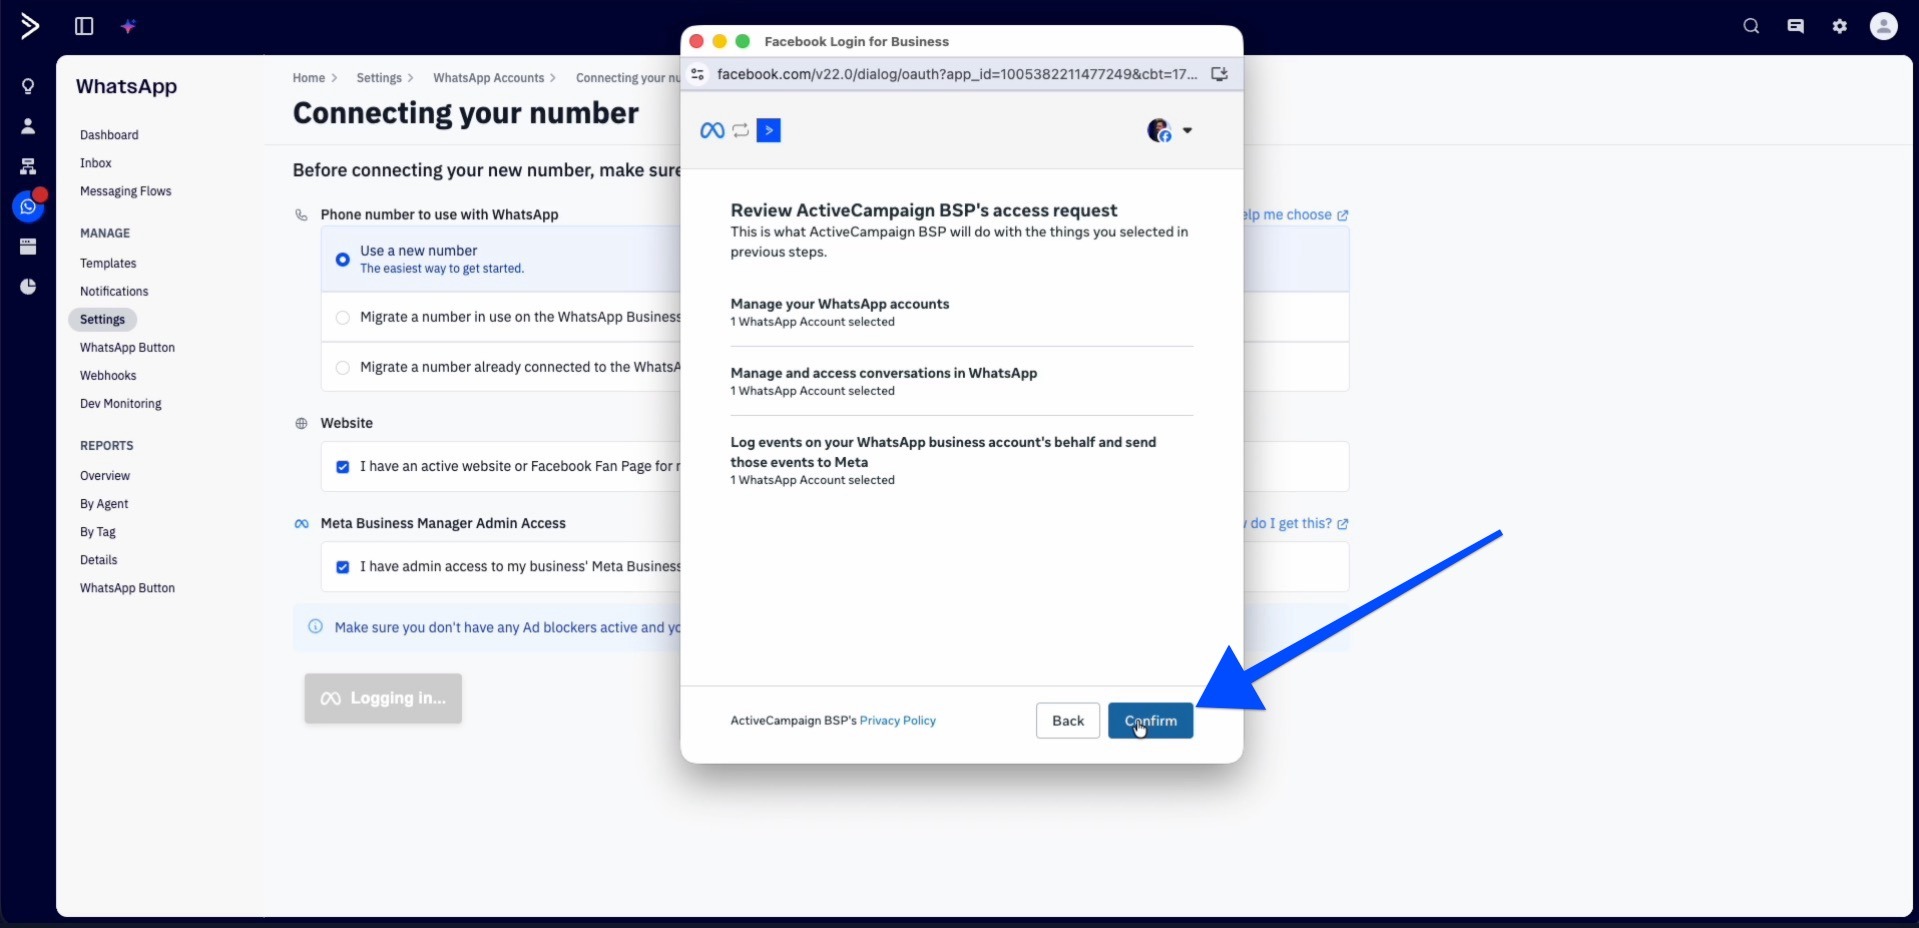Open the Automations flow icon in sidebar
The image size is (1919, 928).
coord(28,166)
